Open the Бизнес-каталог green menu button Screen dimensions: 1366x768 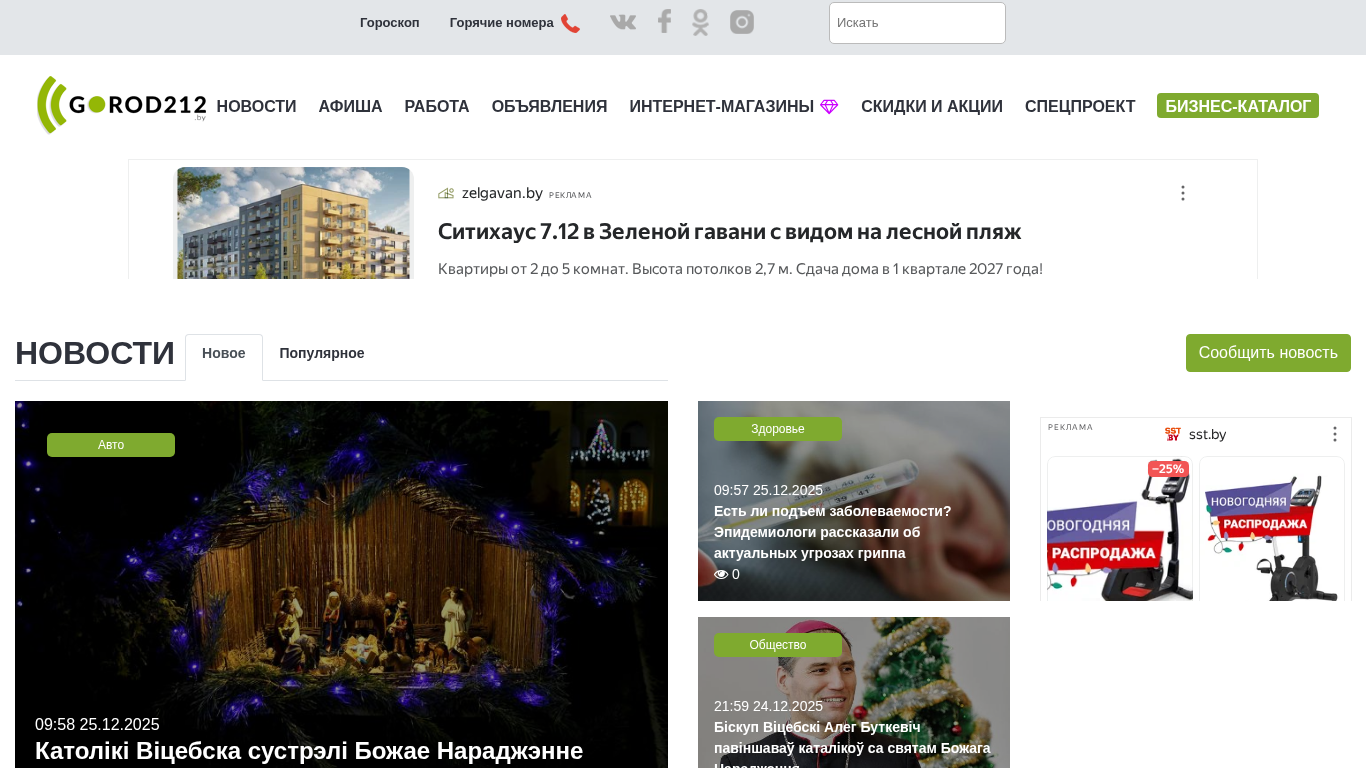[1238, 106]
